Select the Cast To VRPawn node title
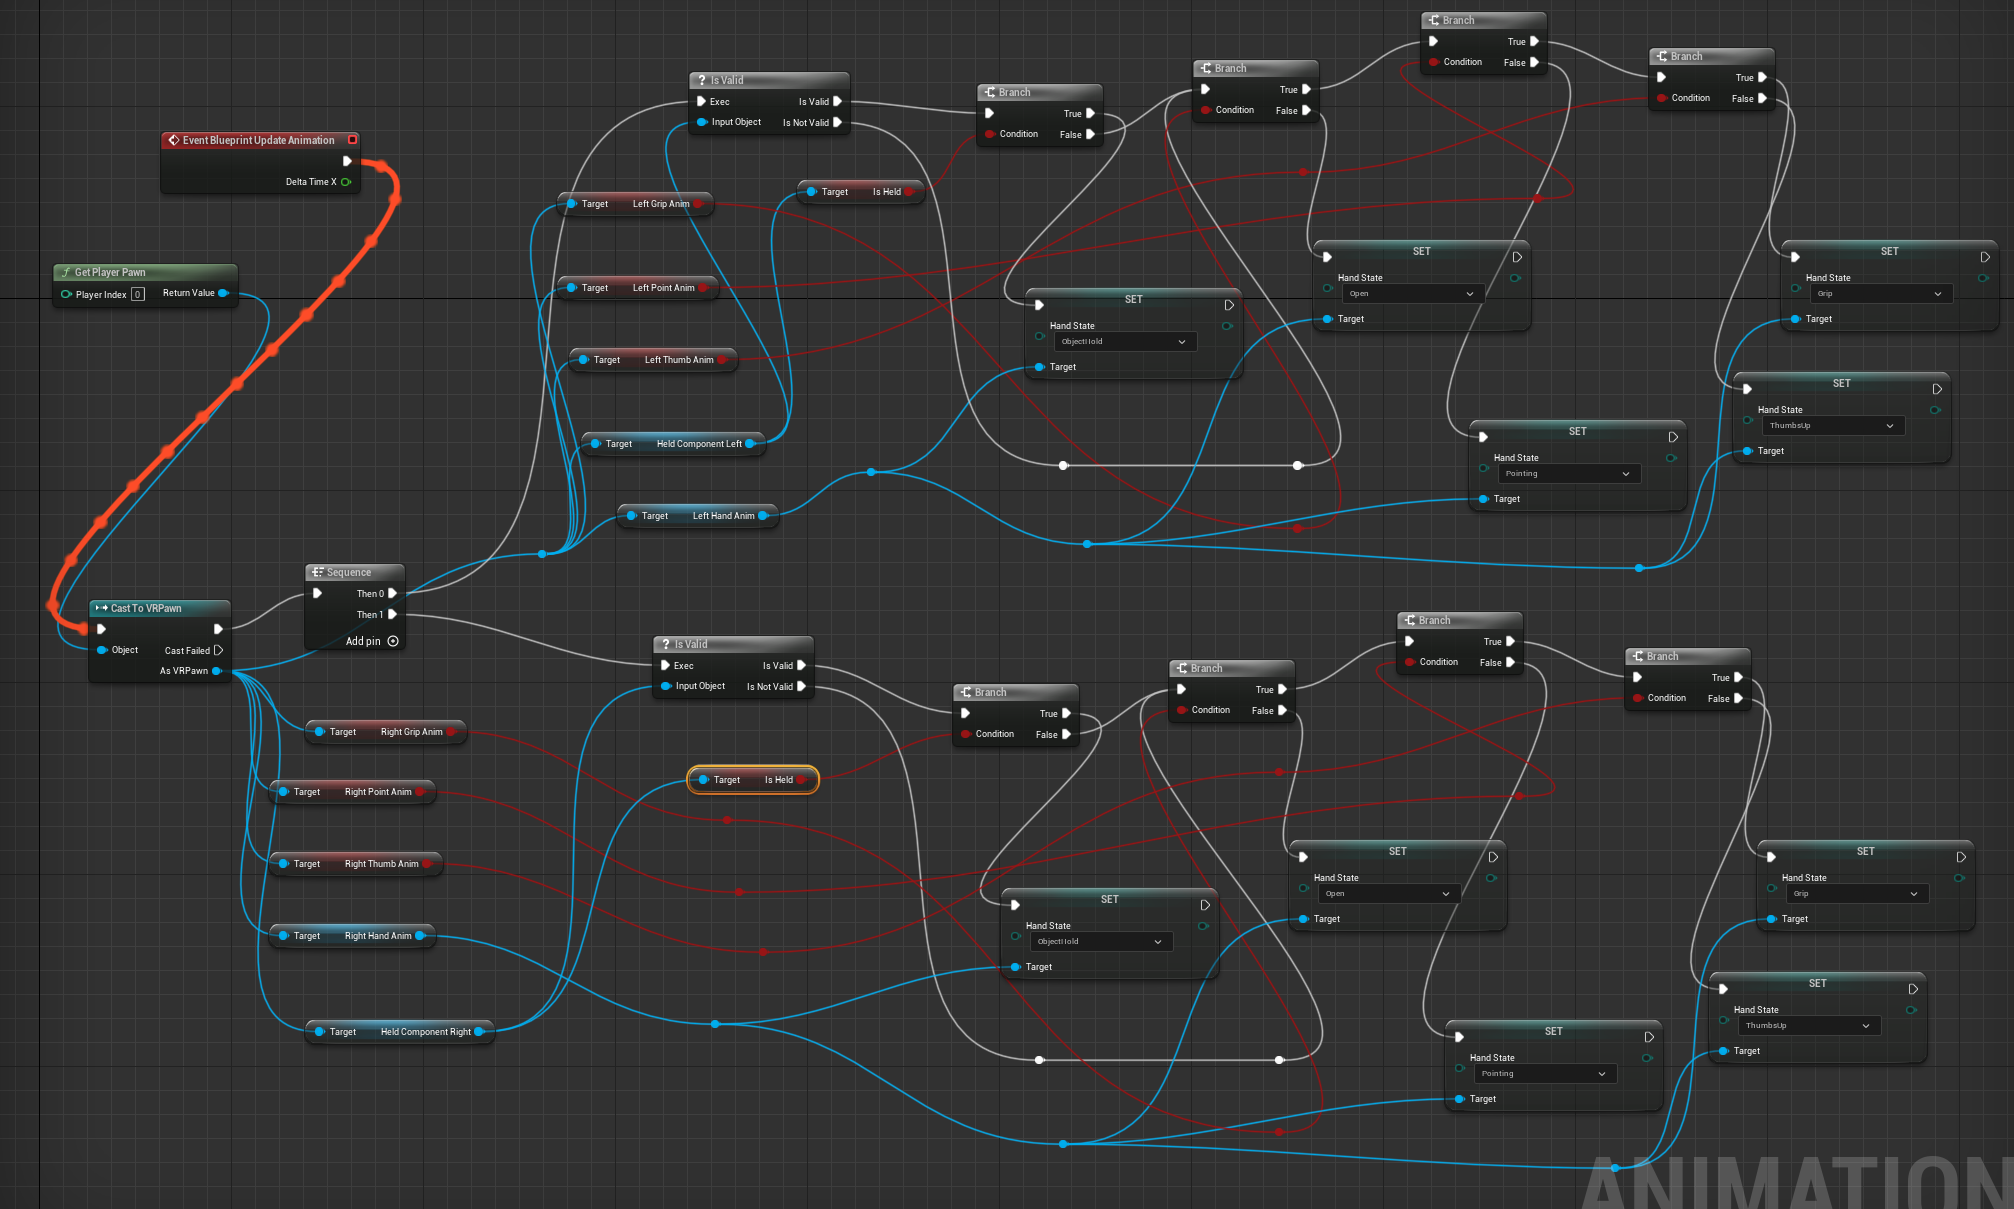 tap(146, 608)
